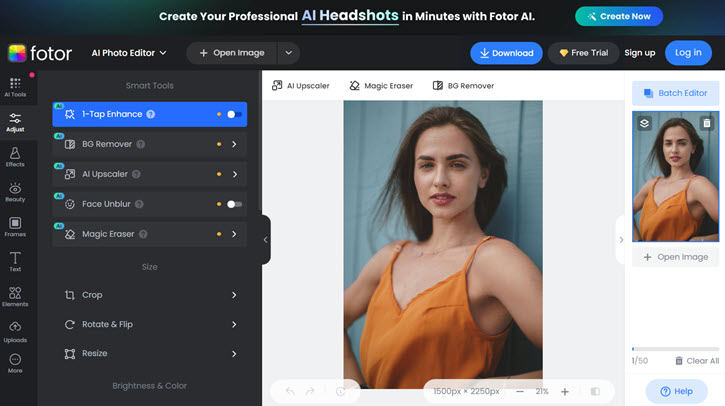Viewport: 725px width, 406px height.
Task: Collapse the left tools panel
Action: tap(265, 240)
